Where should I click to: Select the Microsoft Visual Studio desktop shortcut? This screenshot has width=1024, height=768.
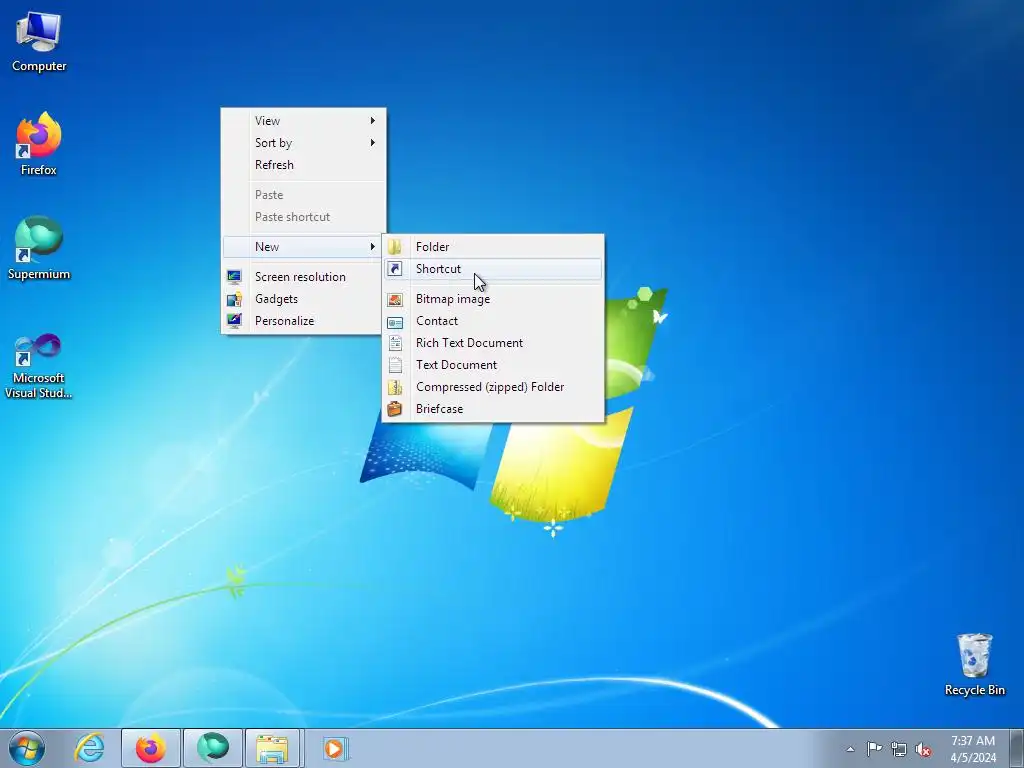tap(39, 366)
